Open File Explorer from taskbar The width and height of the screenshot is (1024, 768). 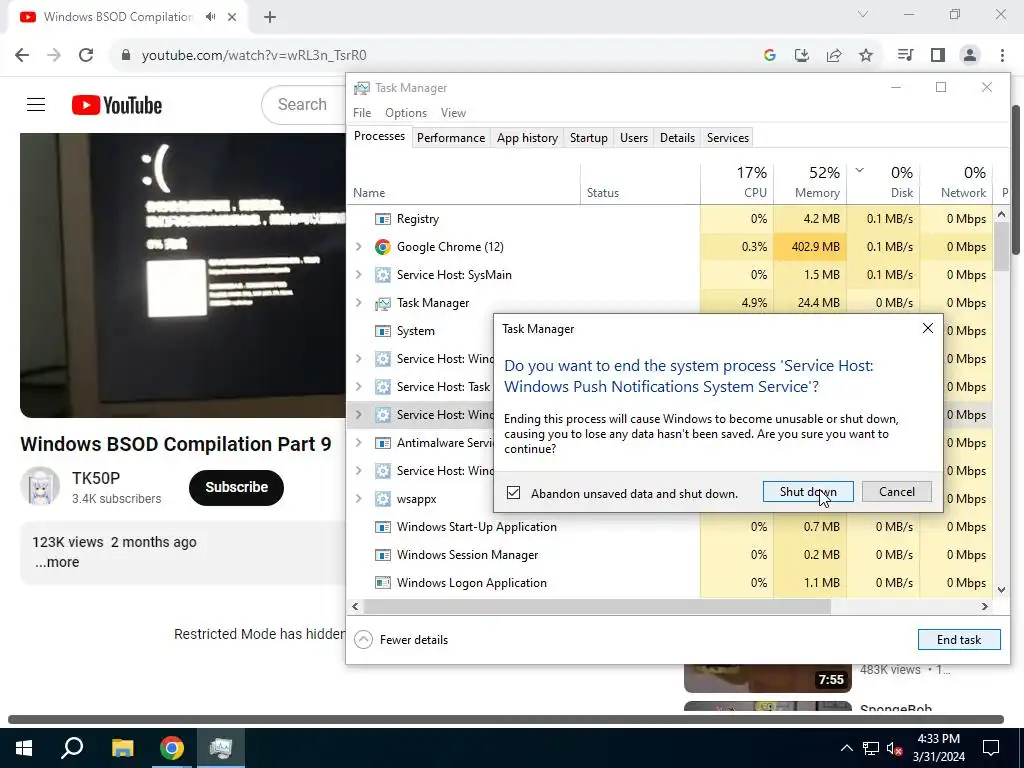[x=122, y=748]
